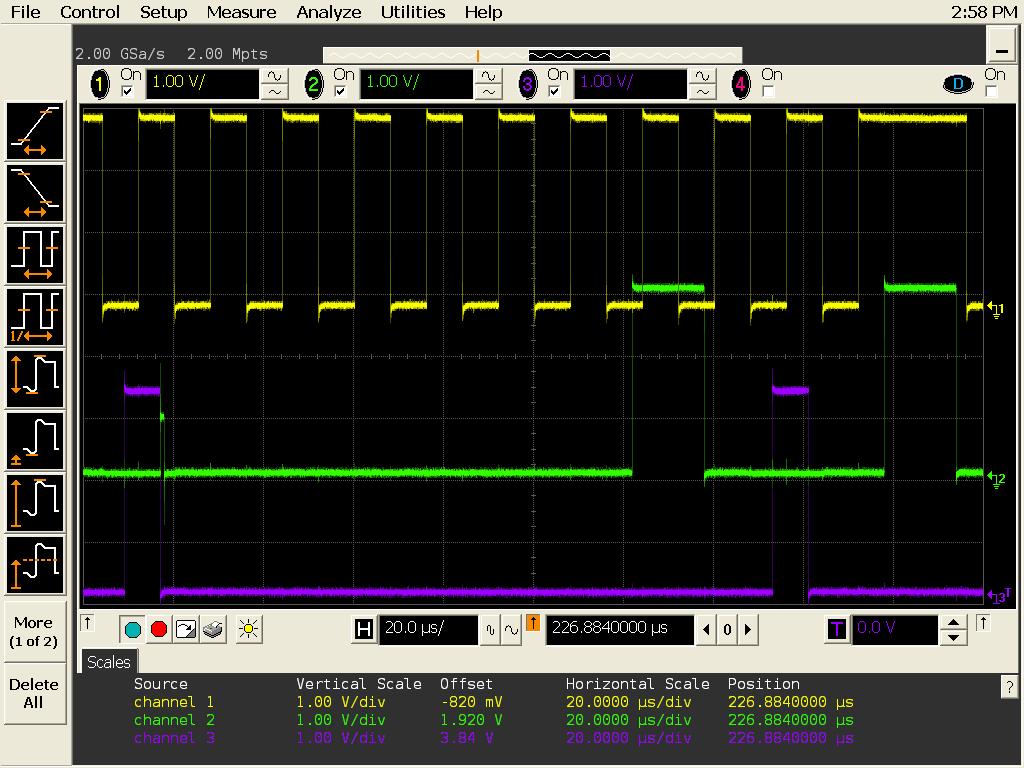Viewport: 1024px width, 768px height.
Task: Decrease channel 3 vertical scale (small wave)
Action: [703, 92]
